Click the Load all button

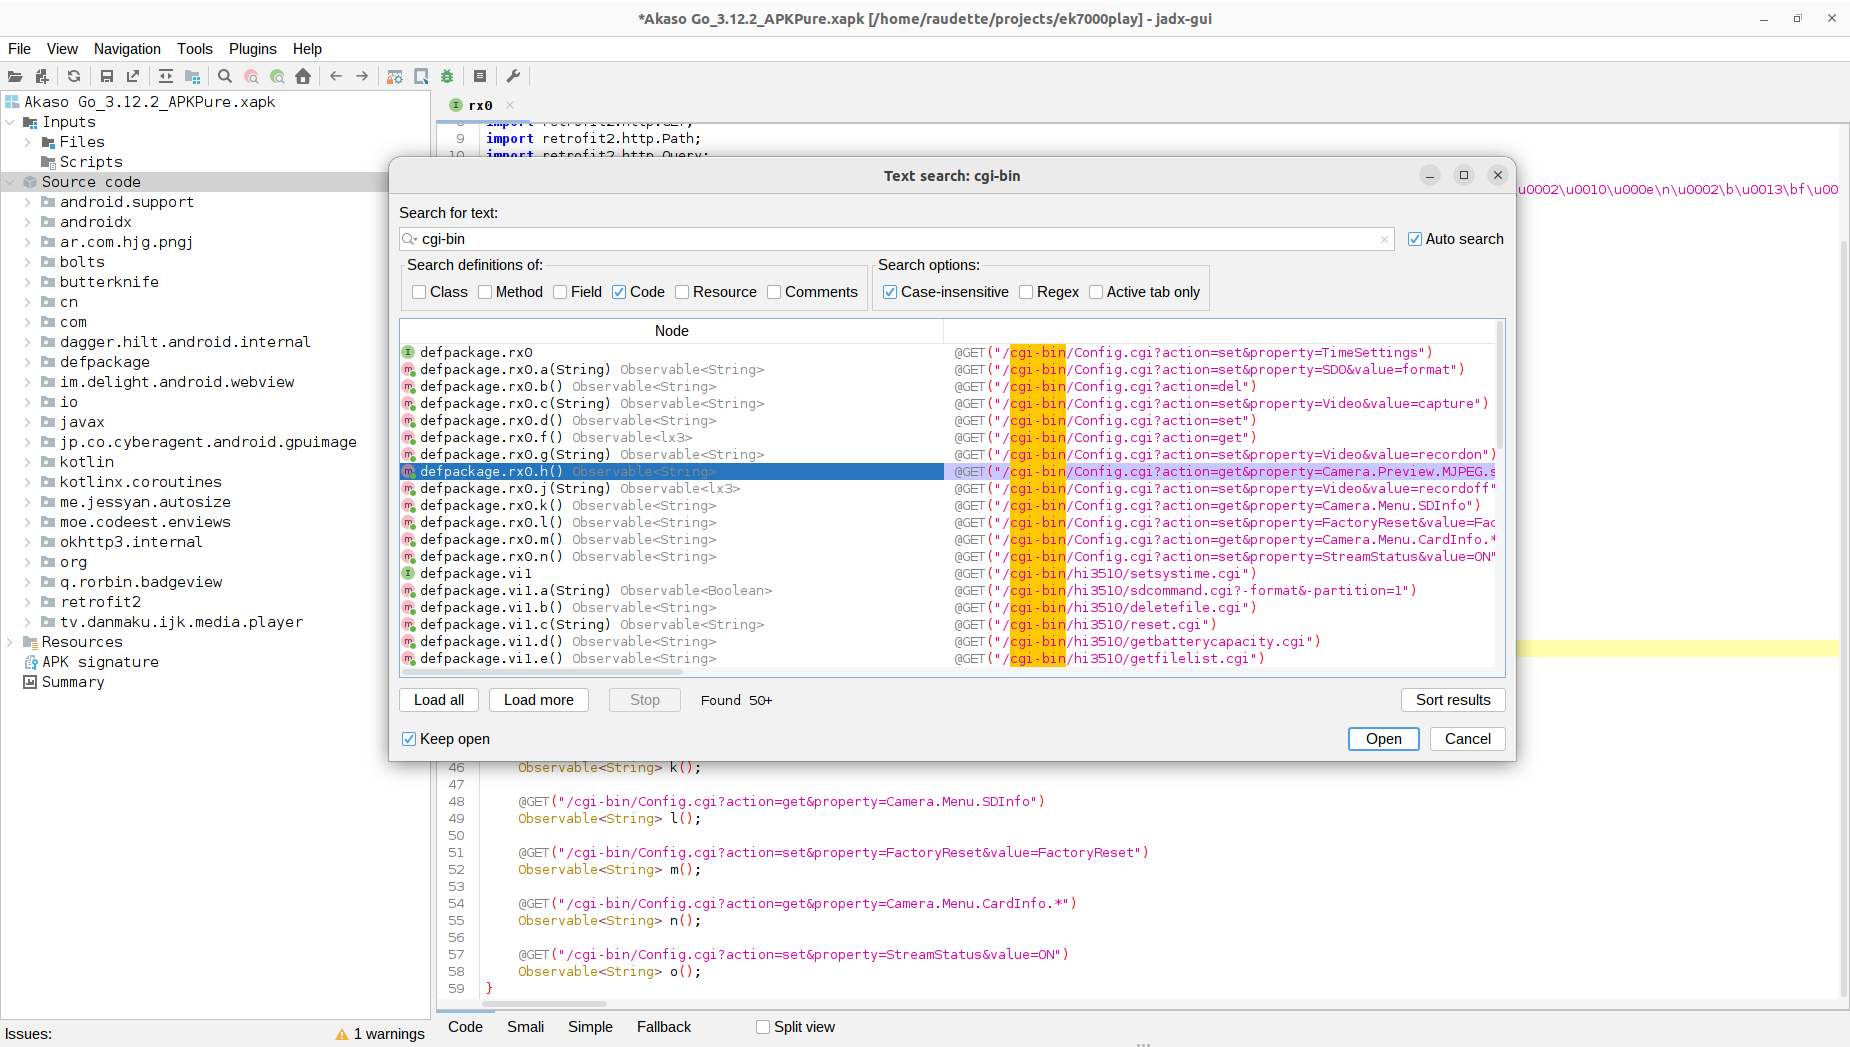tap(439, 700)
